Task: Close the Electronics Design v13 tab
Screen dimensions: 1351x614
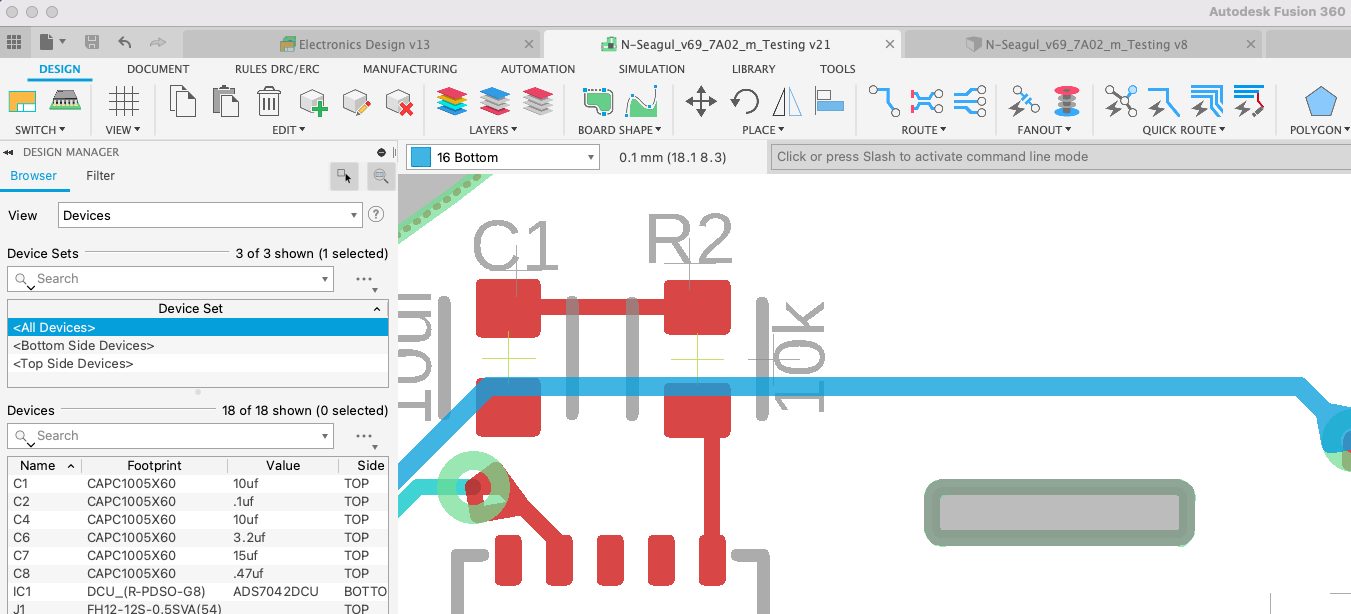Action: pos(529,44)
